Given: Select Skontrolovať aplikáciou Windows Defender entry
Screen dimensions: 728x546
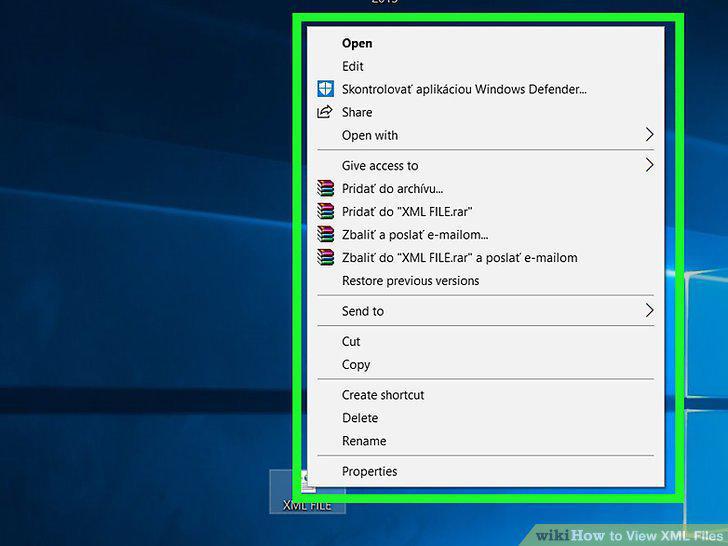Looking at the screenshot, I should coord(464,89).
